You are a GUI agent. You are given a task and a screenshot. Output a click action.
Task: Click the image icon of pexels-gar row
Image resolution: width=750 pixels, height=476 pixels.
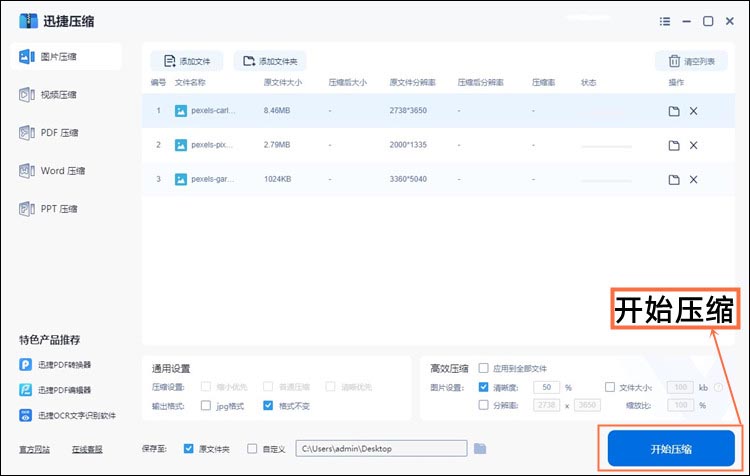pos(181,179)
